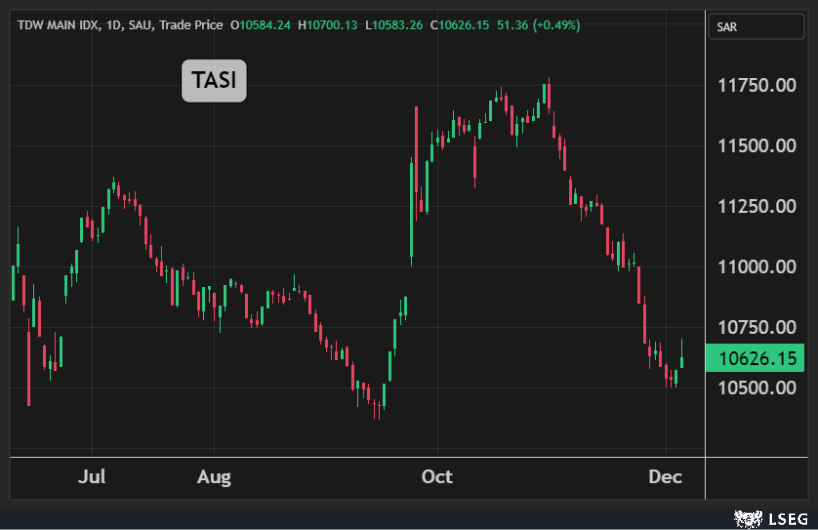Click the Dec label on the time axis
Viewport: 818px width, 530px height.
[665, 477]
